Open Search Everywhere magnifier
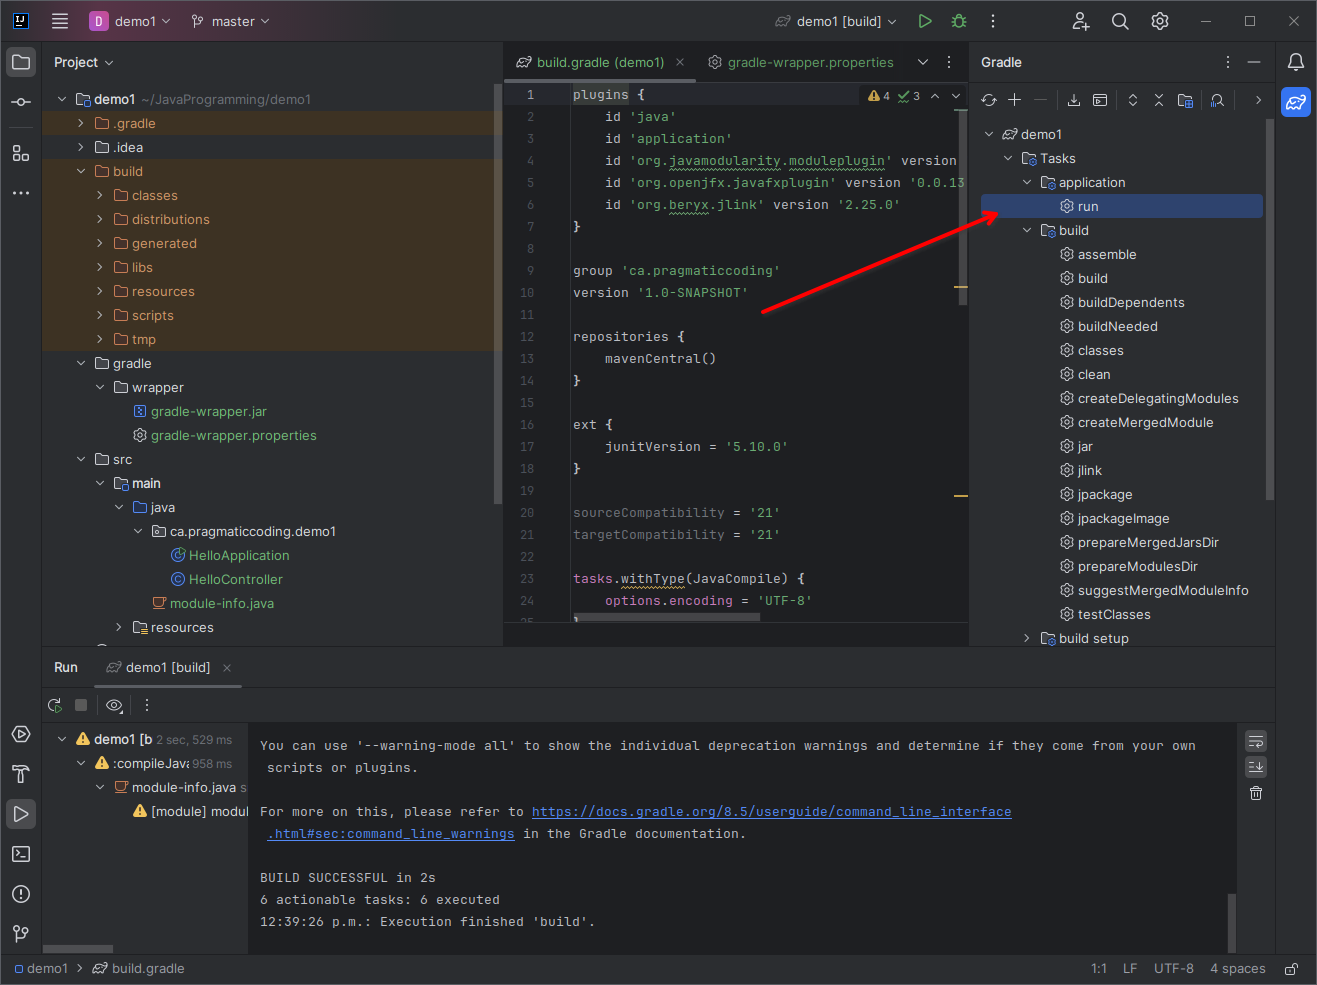This screenshot has height=985, width=1317. [1120, 21]
